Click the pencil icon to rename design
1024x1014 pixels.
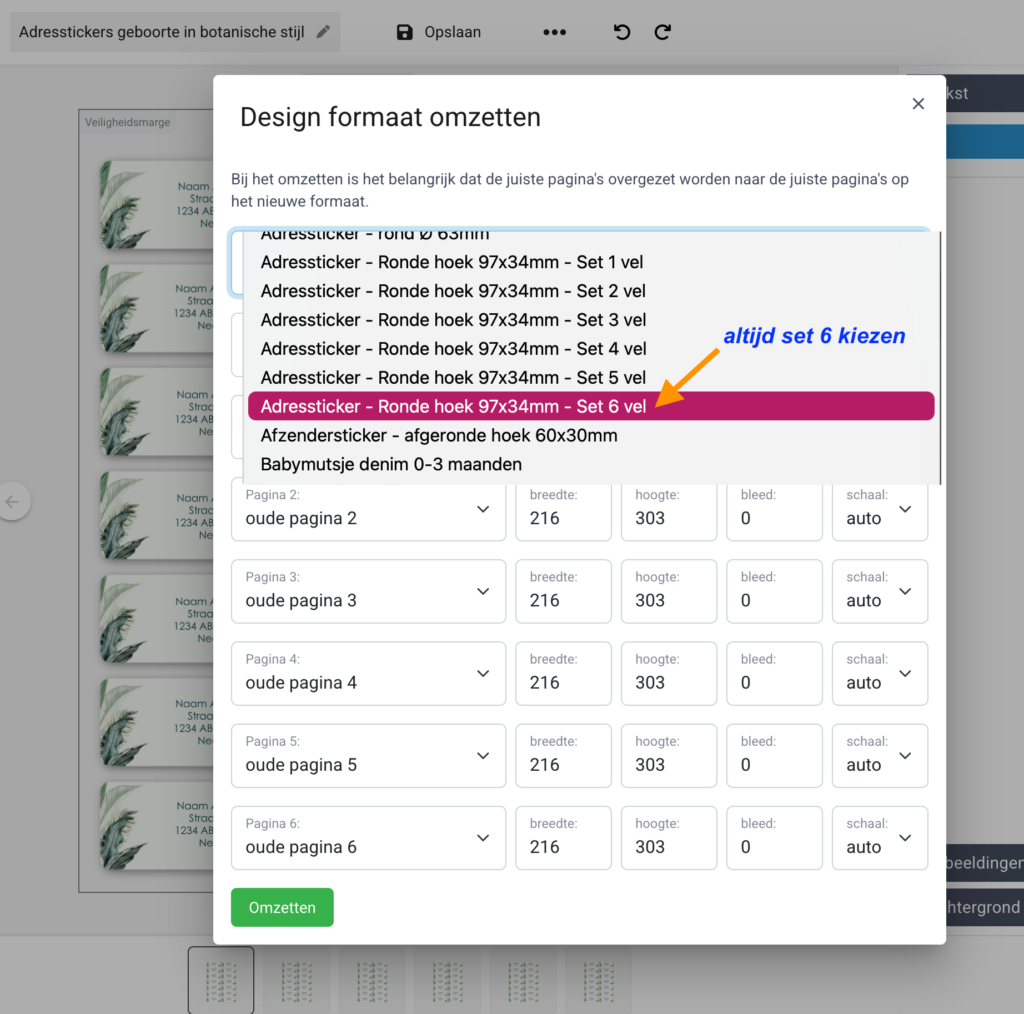tap(323, 32)
